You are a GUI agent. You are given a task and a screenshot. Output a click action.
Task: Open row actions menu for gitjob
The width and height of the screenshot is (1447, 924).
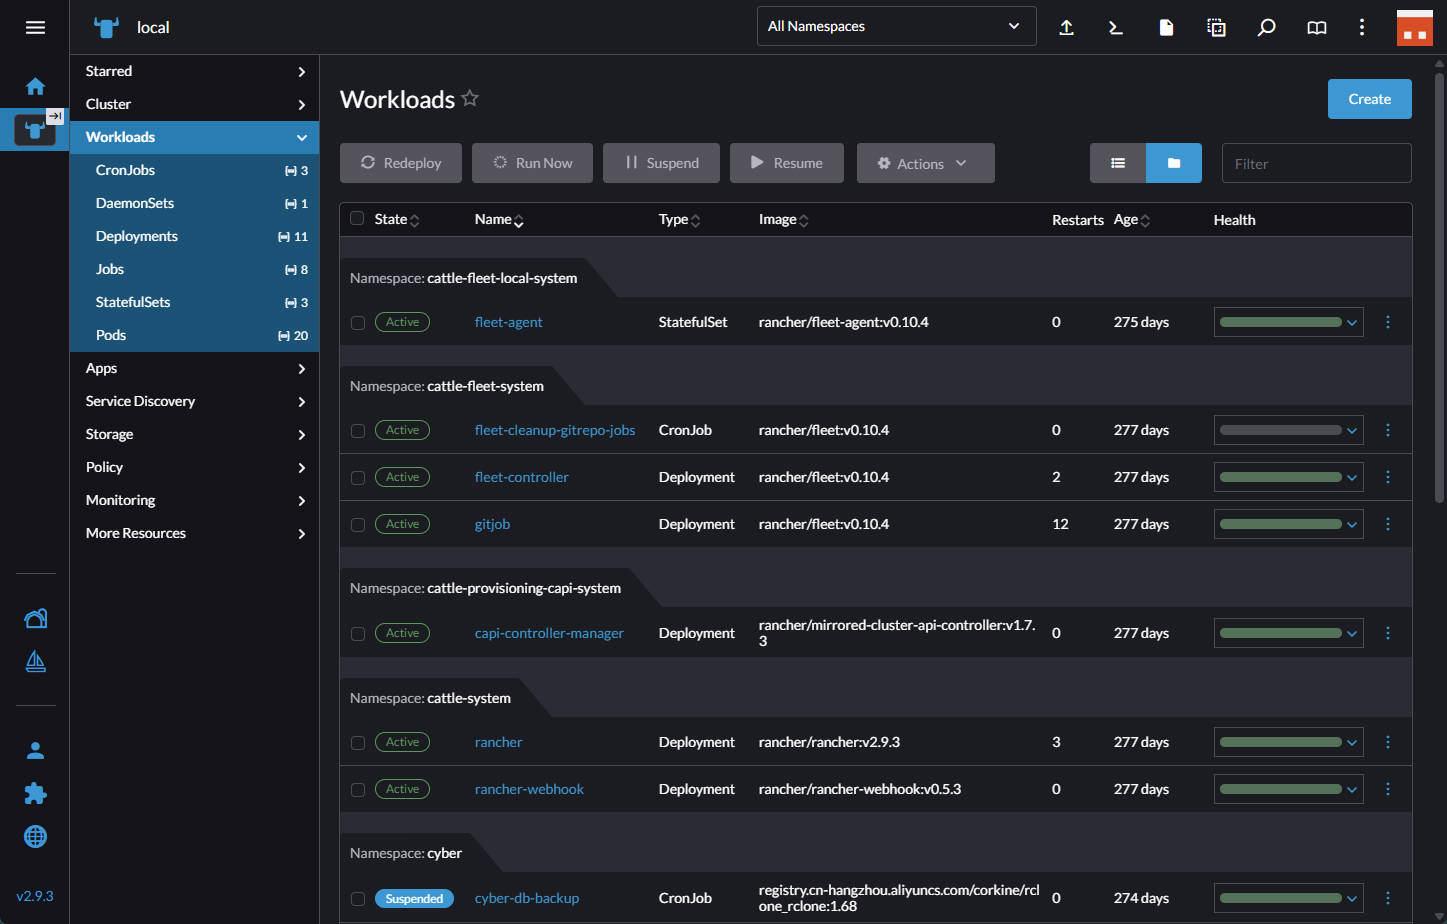pyautogui.click(x=1387, y=524)
